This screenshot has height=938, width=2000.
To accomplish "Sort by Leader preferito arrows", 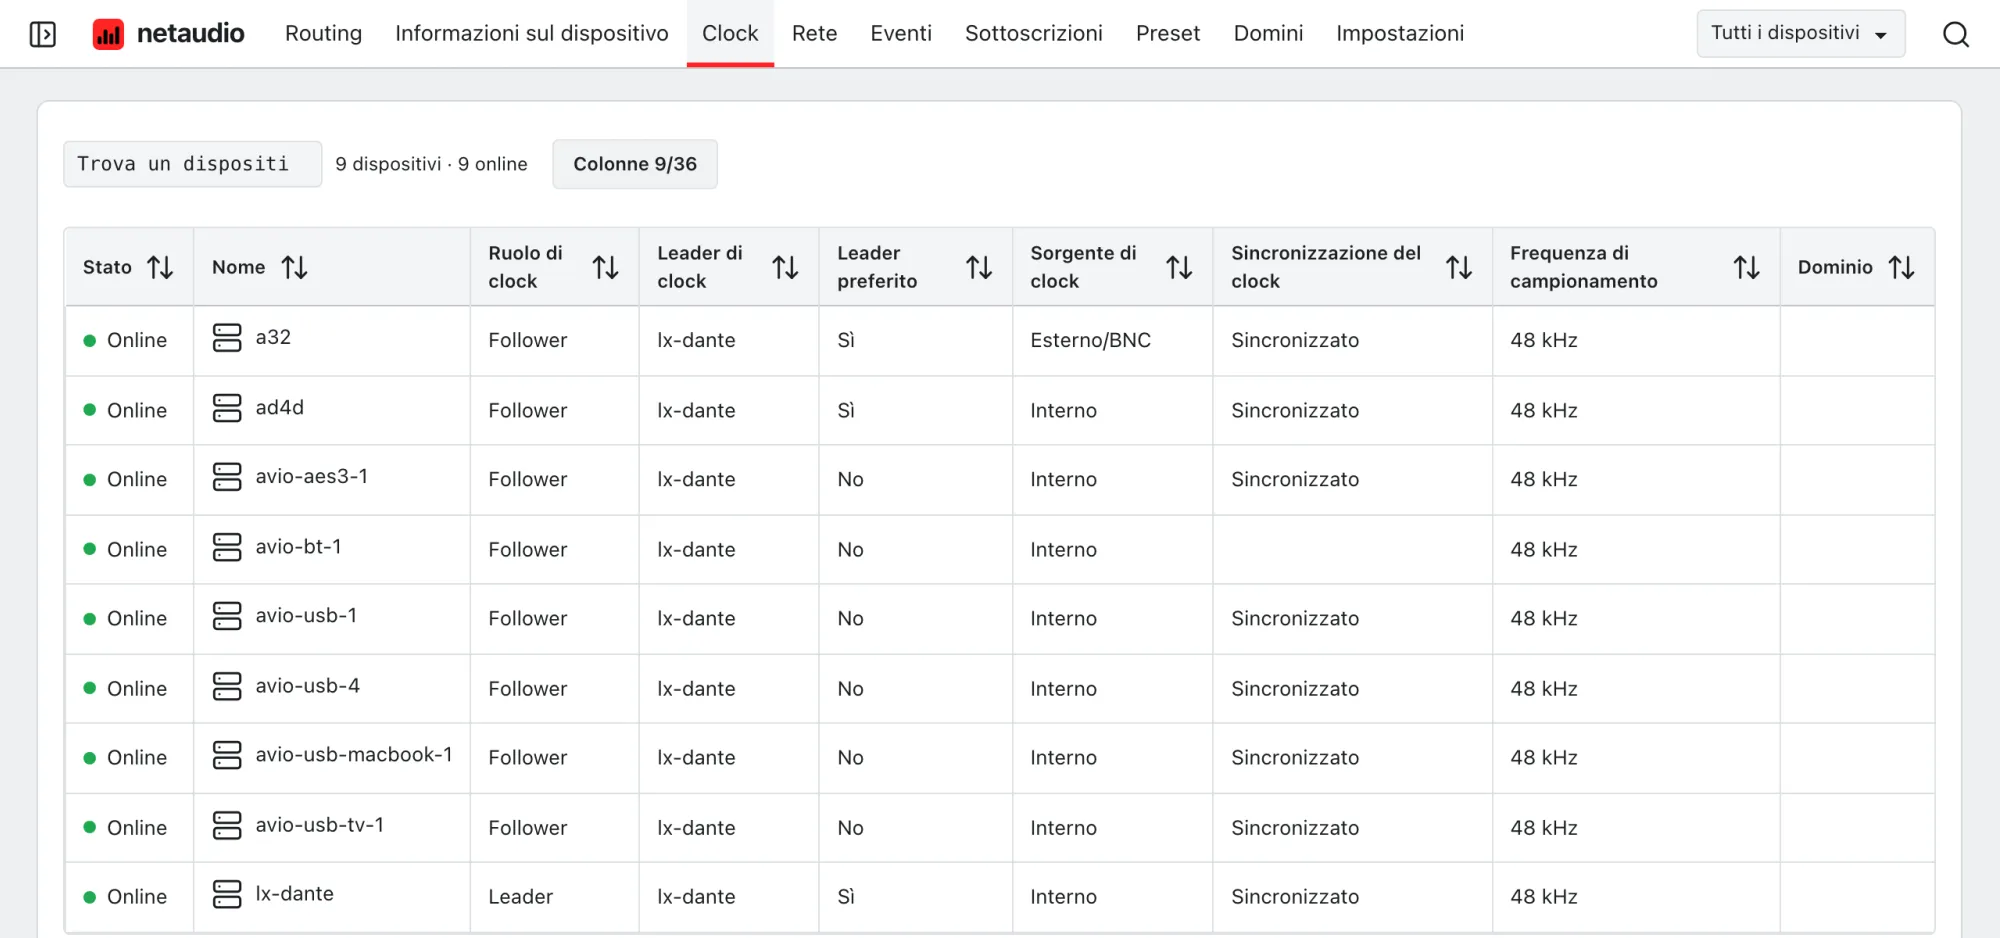I will coord(979,267).
